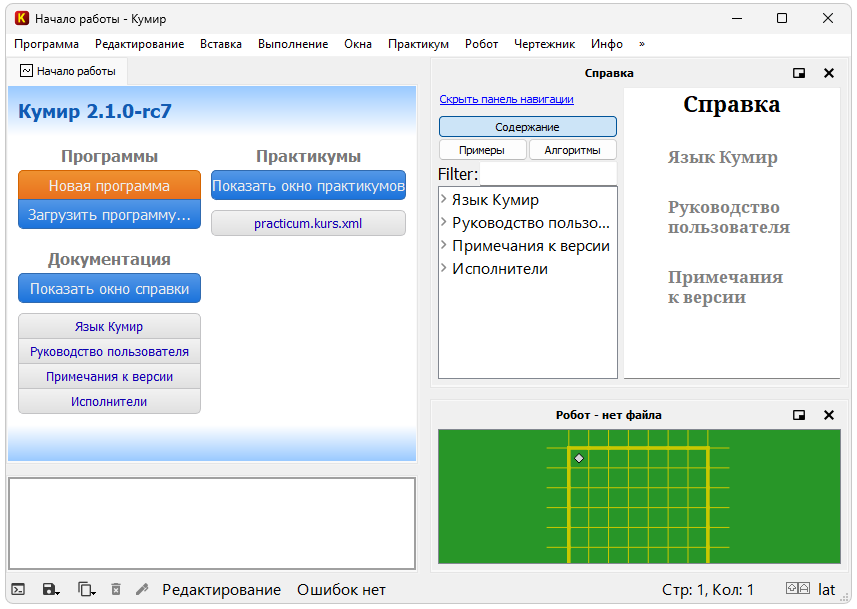Click Показать окно справки button
Image resolution: width=857 pixels, height=609 pixels.
tap(109, 288)
